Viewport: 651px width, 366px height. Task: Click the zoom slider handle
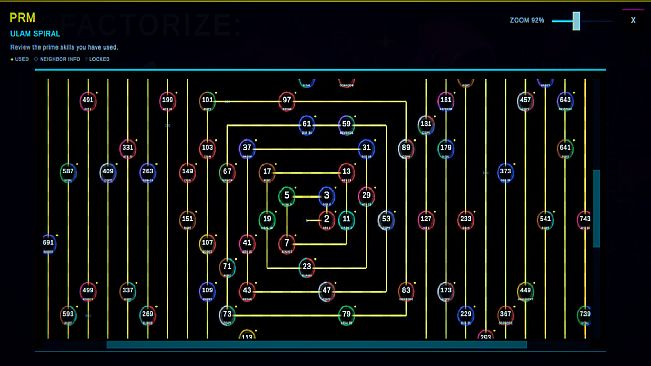576,21
